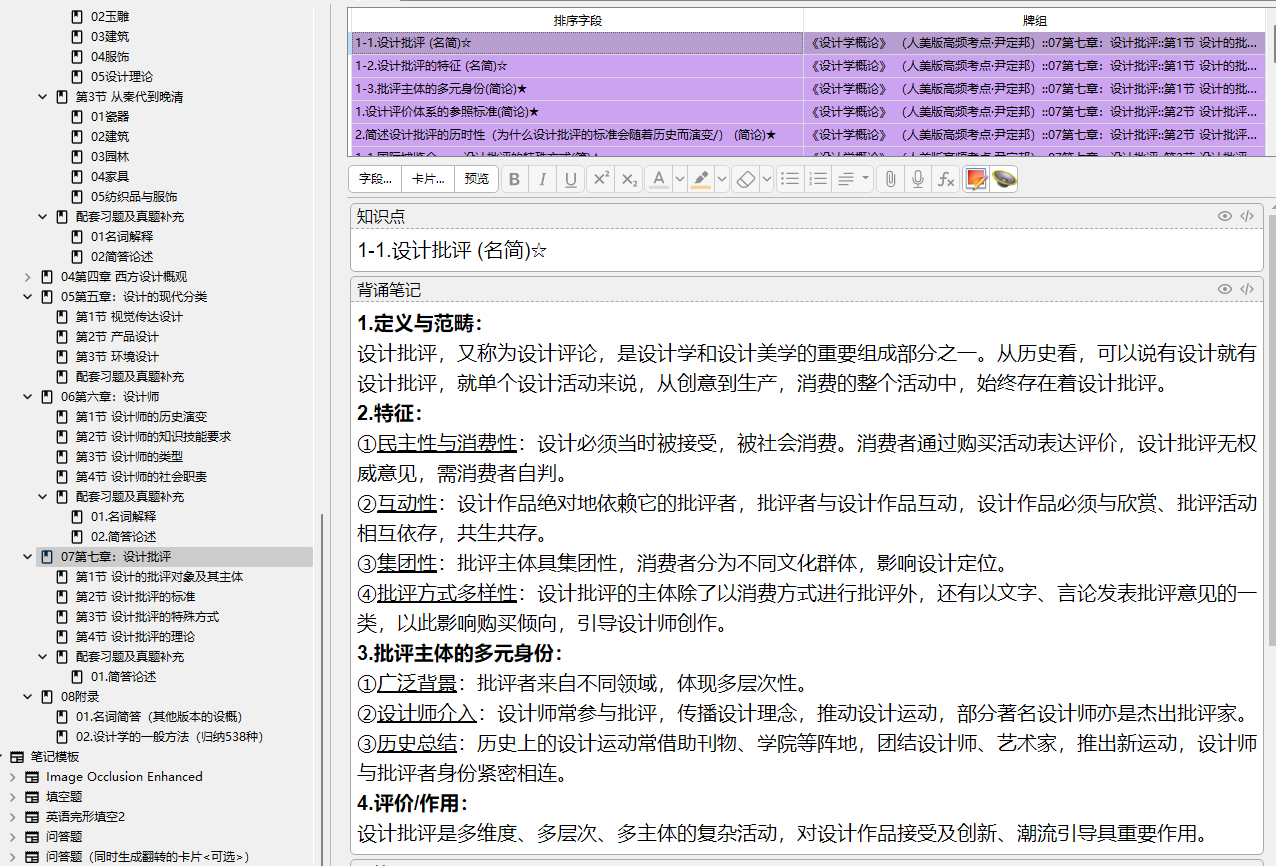Apply italic formatting from the editor toolbar
This screenshot has width=1276, height=866.
[543, 179]
